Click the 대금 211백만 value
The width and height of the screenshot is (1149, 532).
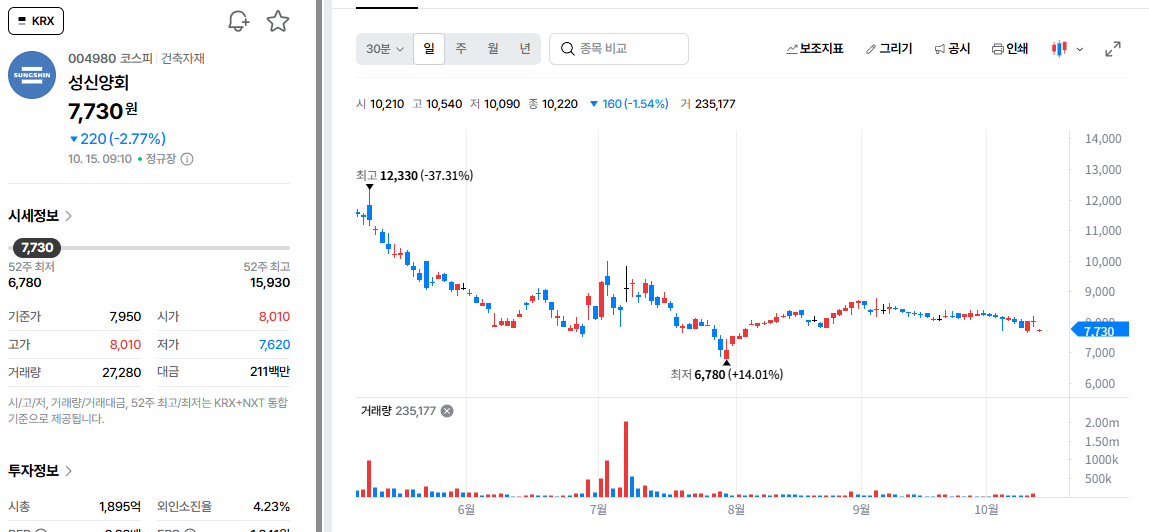(x=270, y=372)
